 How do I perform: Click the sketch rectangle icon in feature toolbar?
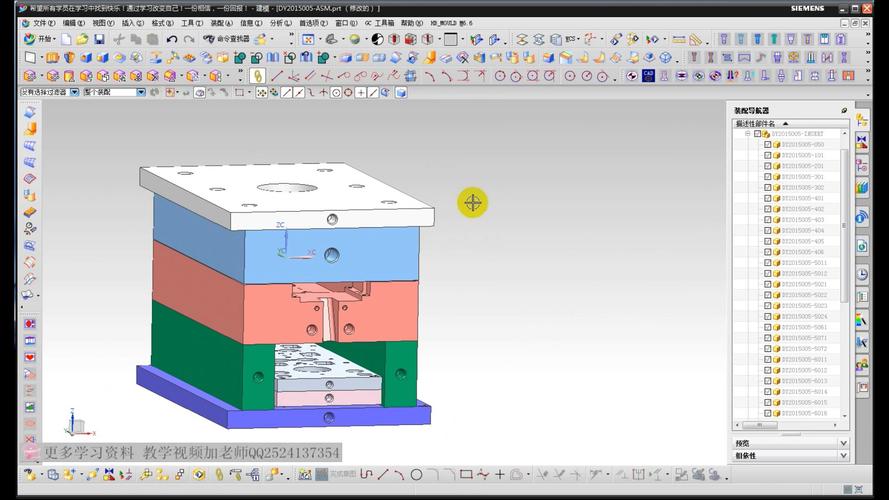coord(31,58)
